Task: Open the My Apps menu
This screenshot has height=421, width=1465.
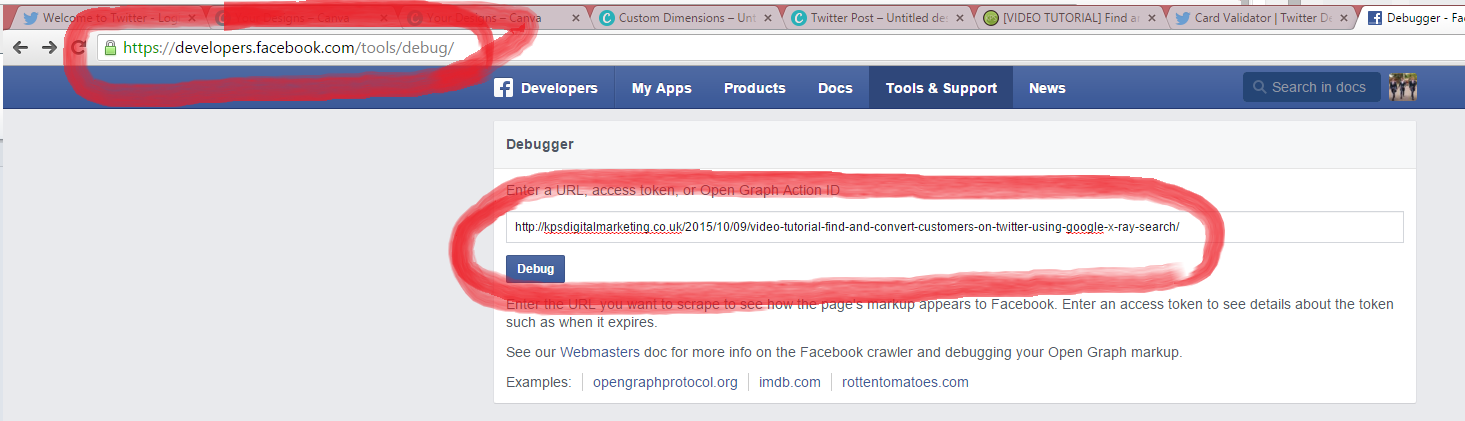Action: (x=661, y=88)
